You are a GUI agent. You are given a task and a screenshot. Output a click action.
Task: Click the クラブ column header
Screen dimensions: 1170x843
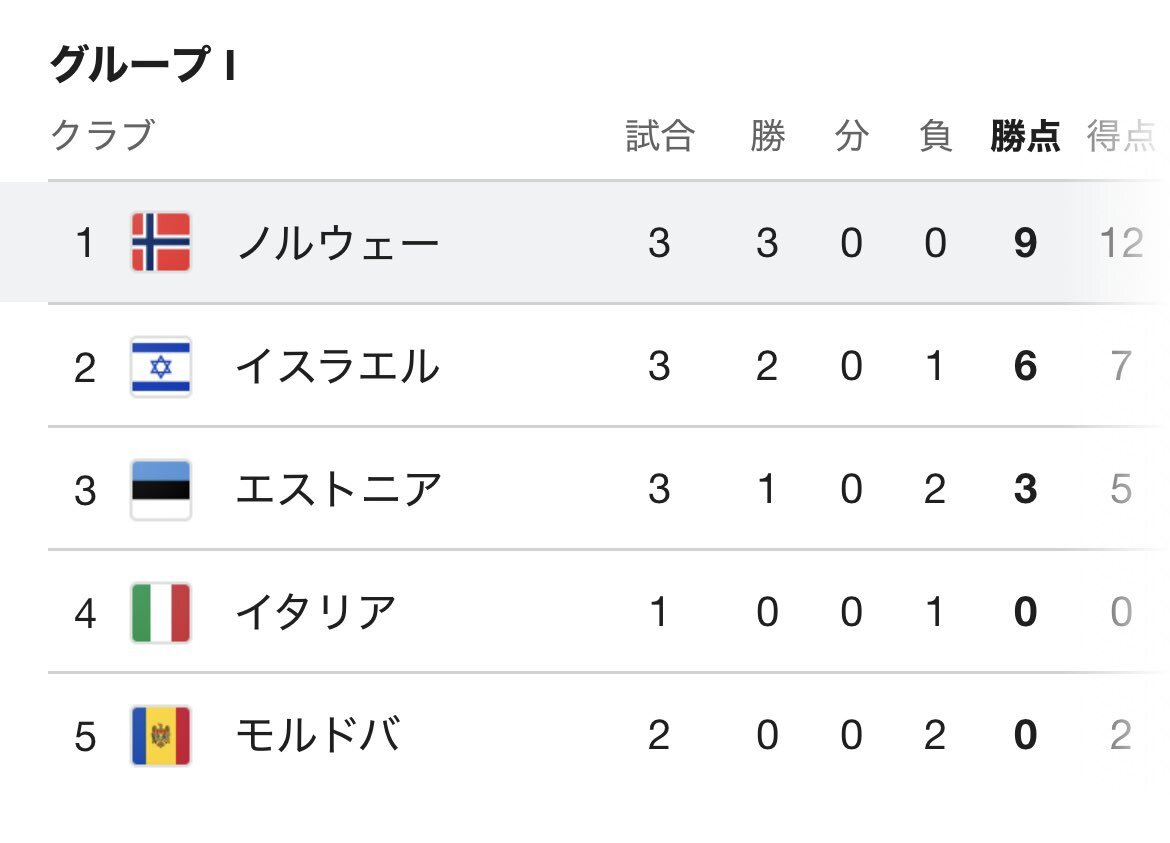(103, 135)
